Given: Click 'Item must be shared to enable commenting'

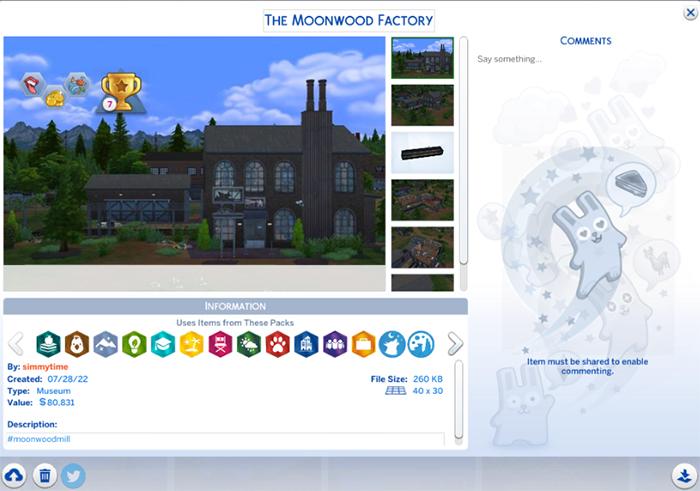Looking at the screenshot, I should (x=587, y=366).
